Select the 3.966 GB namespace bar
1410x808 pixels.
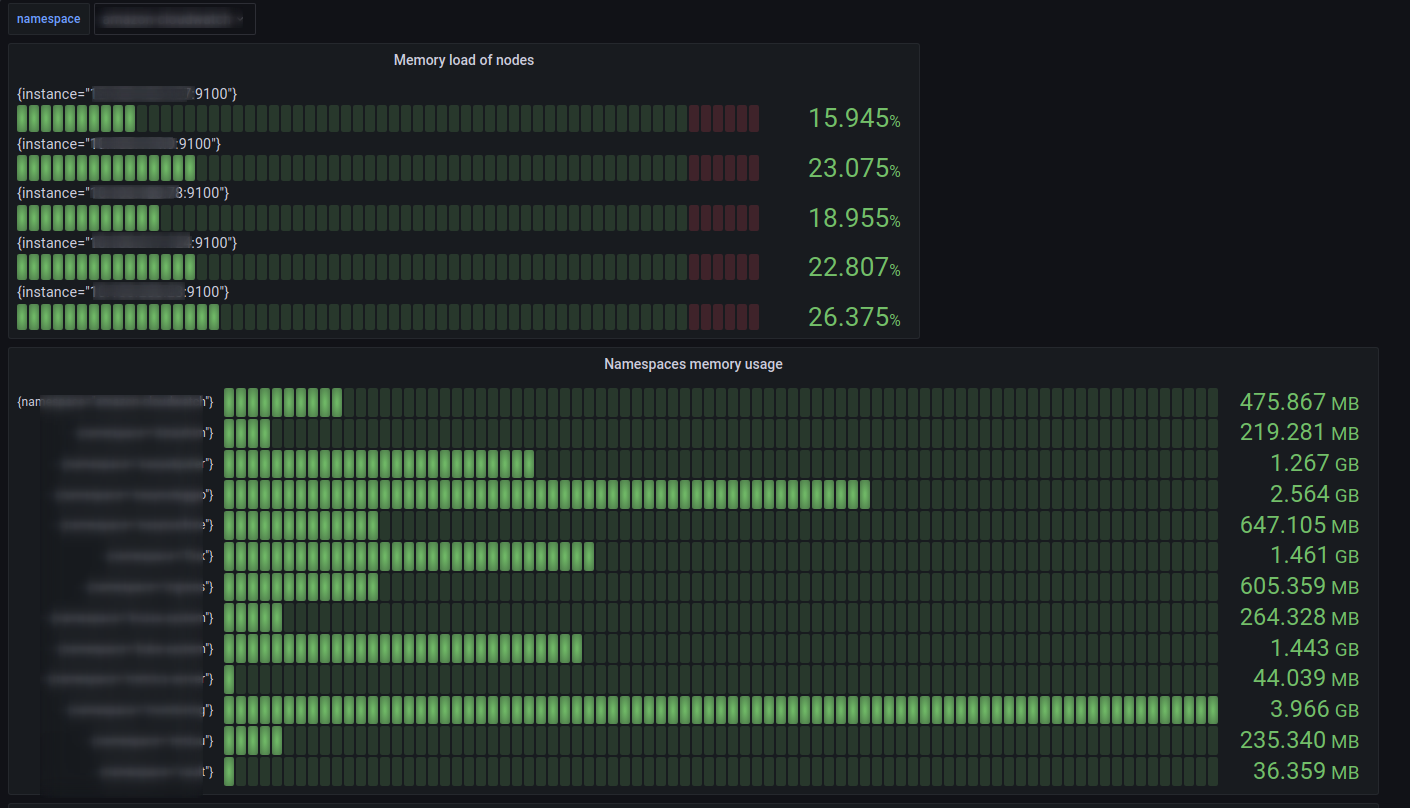pos(720,710)
